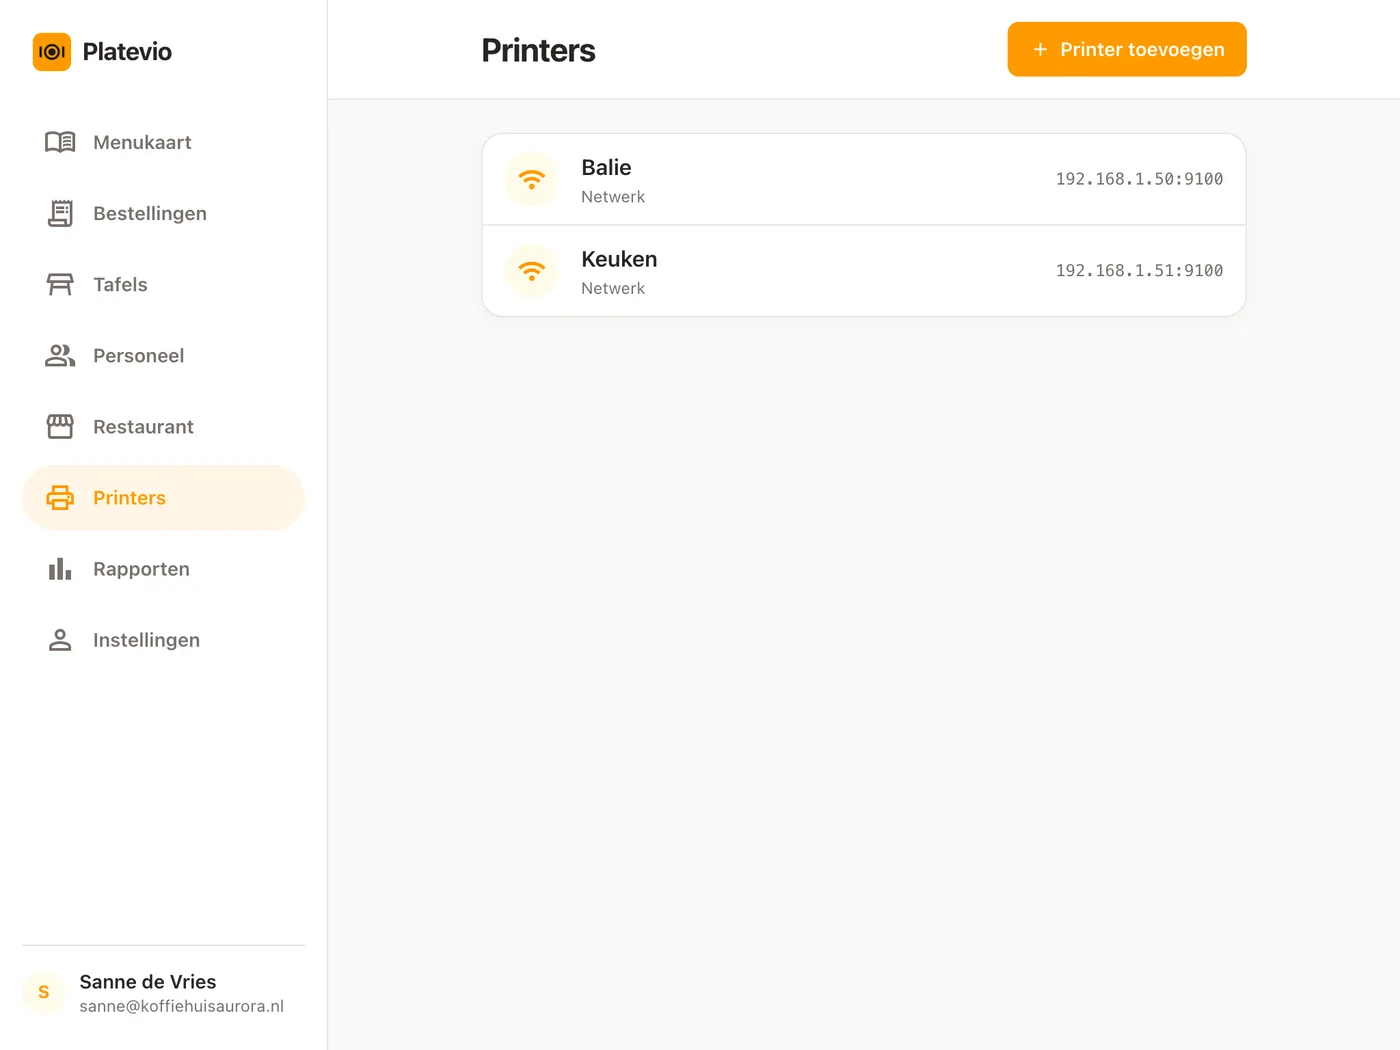Click the Netwerk label under Balie
This screenshot has height=1050, width=1400.
(x=613, y=197)
